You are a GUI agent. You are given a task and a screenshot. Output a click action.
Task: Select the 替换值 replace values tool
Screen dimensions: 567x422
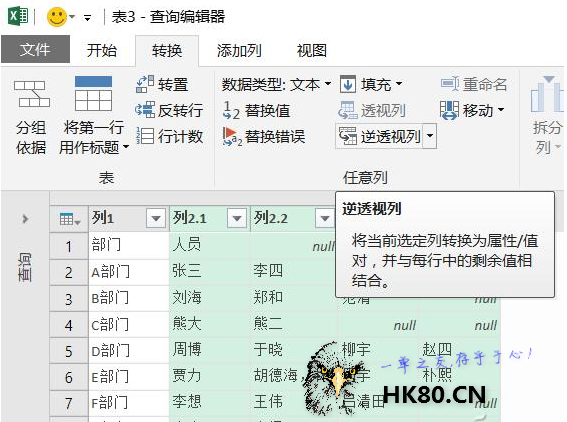tap(257, 110)
